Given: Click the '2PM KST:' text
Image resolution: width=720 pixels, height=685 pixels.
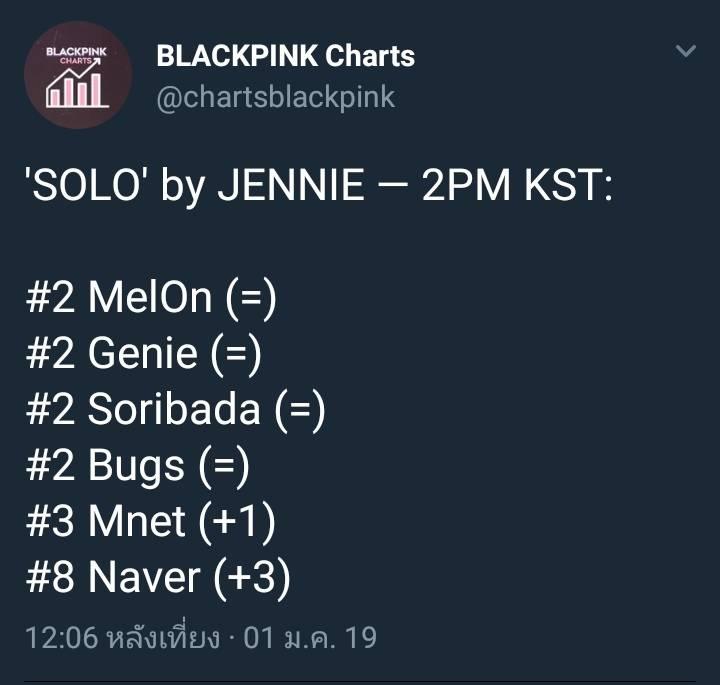Looking at the screenshot, I should coord(517,185).
